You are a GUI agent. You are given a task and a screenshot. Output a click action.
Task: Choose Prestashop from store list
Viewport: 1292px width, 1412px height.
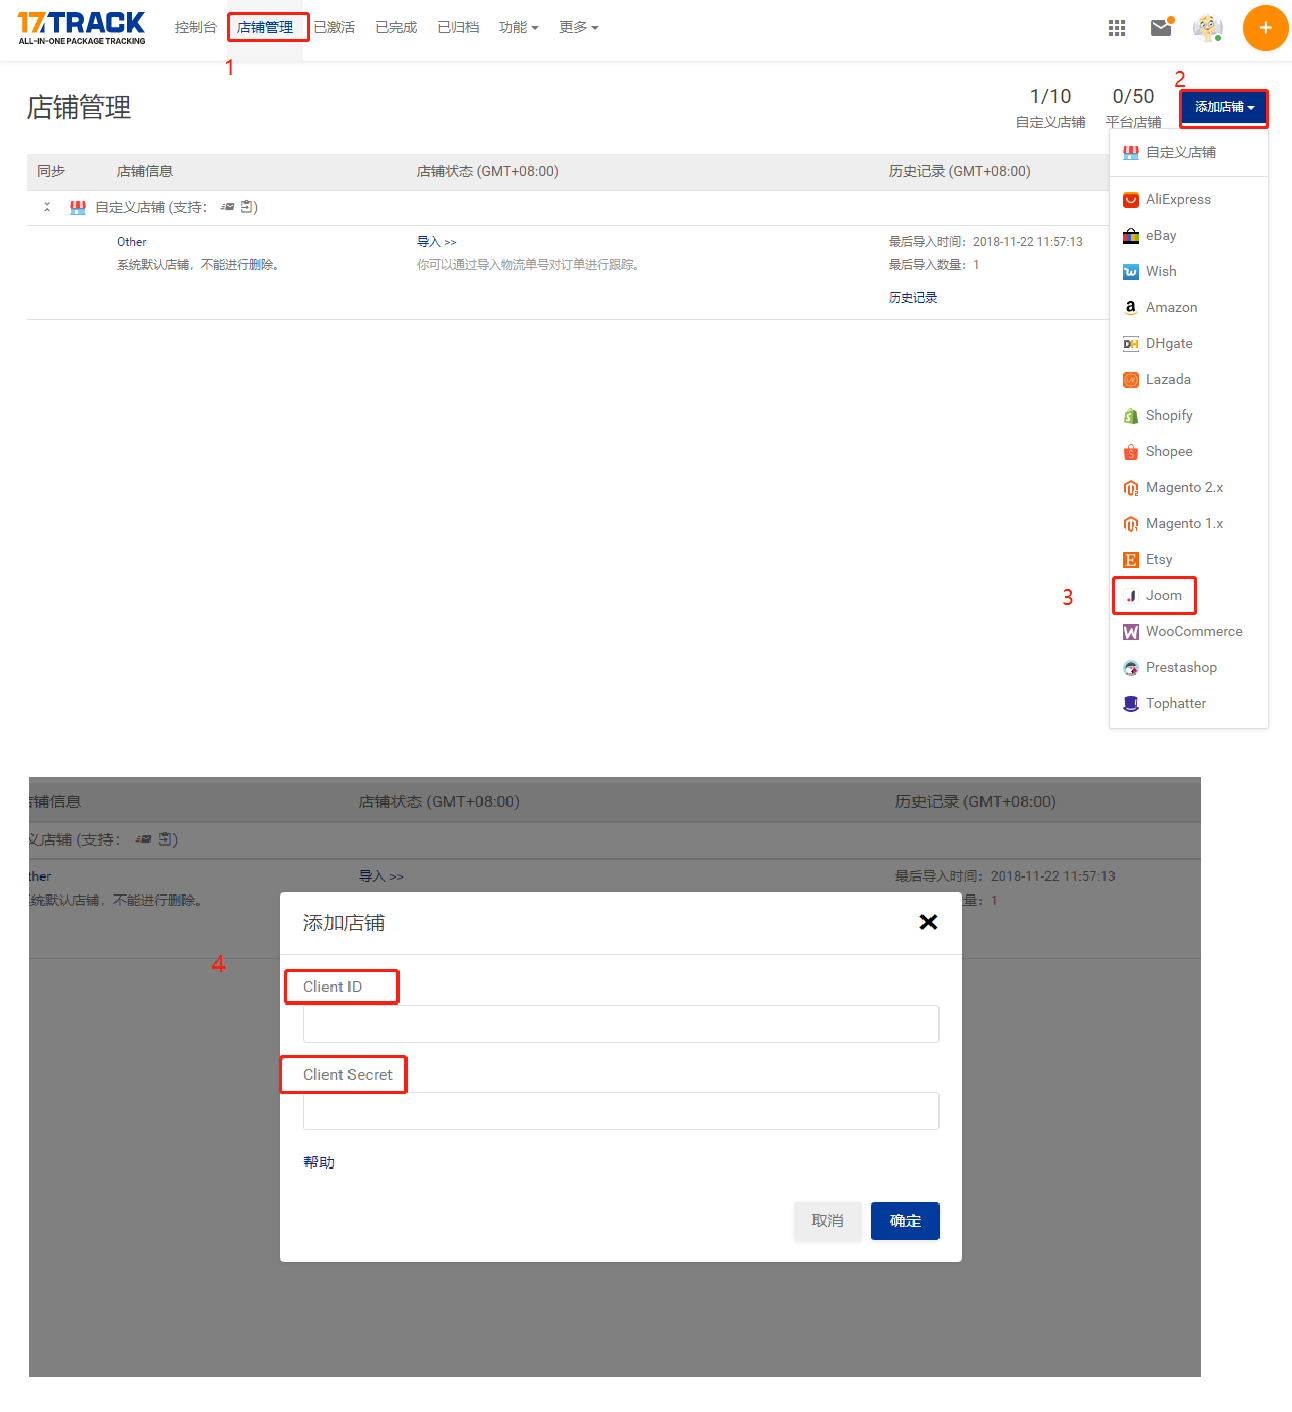(x=1189, y=668)
